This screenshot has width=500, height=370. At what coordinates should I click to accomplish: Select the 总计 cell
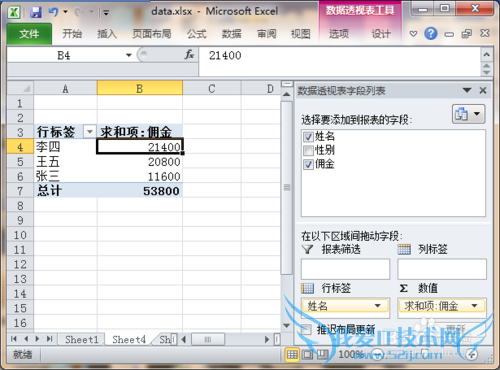coord(65,191)
